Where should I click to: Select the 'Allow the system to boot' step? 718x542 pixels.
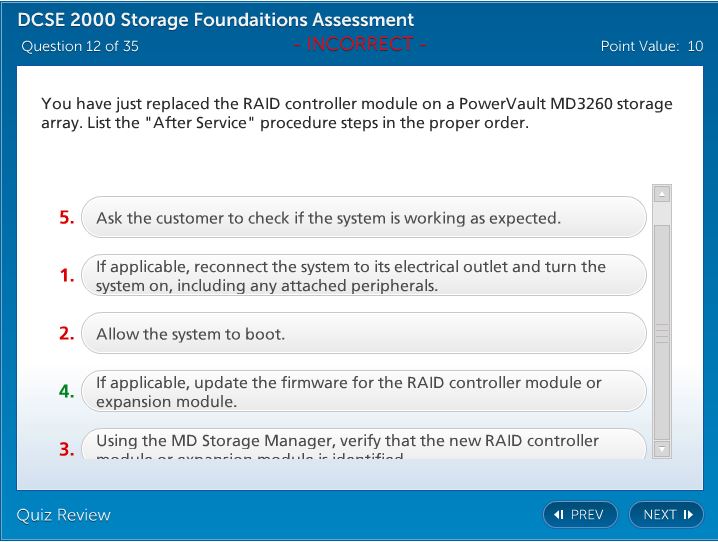(363, 334)
